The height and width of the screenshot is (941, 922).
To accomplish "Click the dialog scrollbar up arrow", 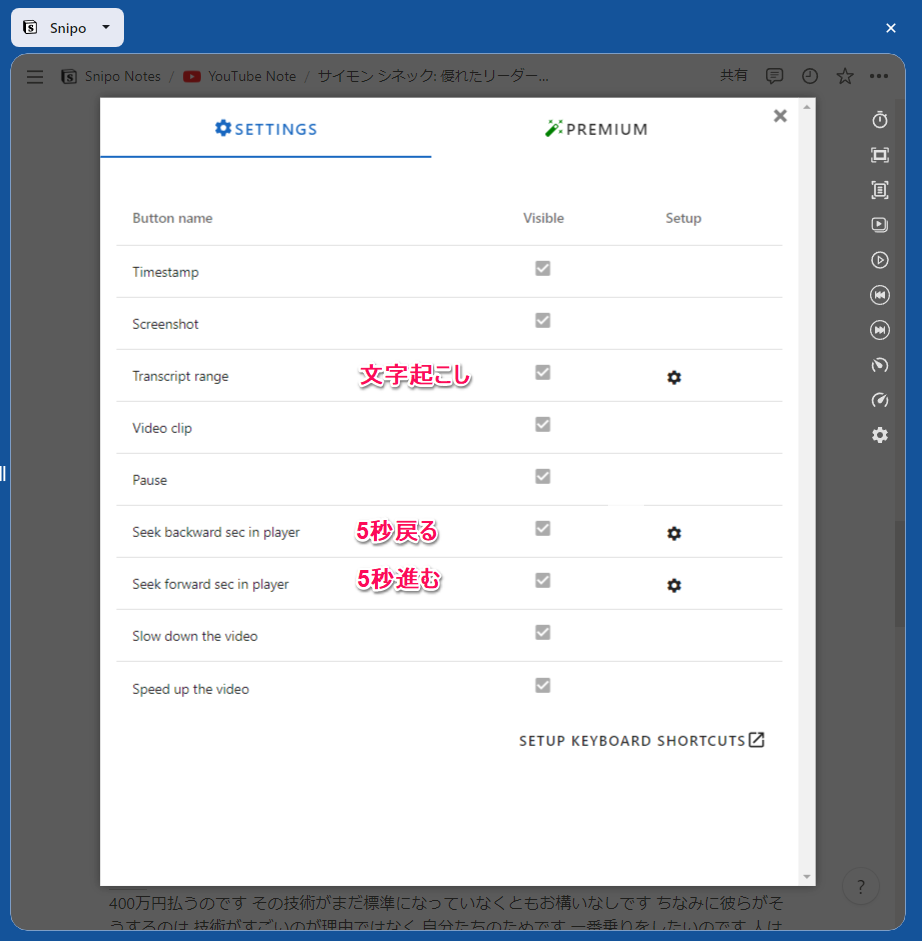I will point(807,107).
